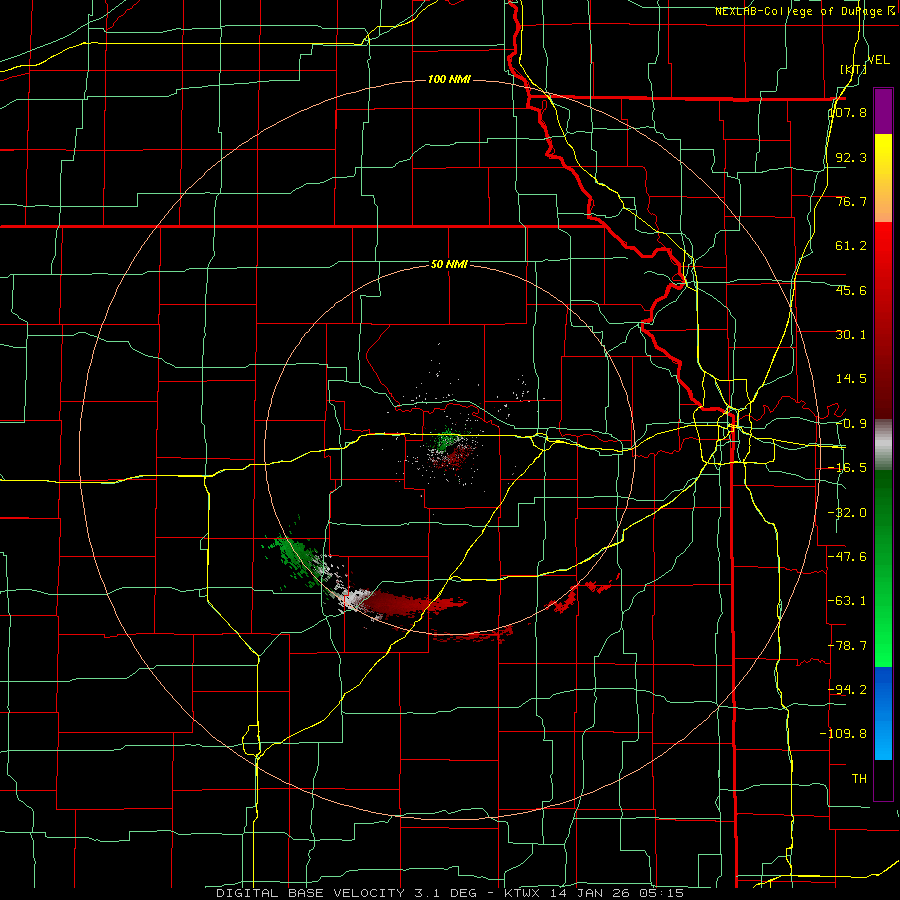
Task: Click the VEL legend title
Action: 879,60
